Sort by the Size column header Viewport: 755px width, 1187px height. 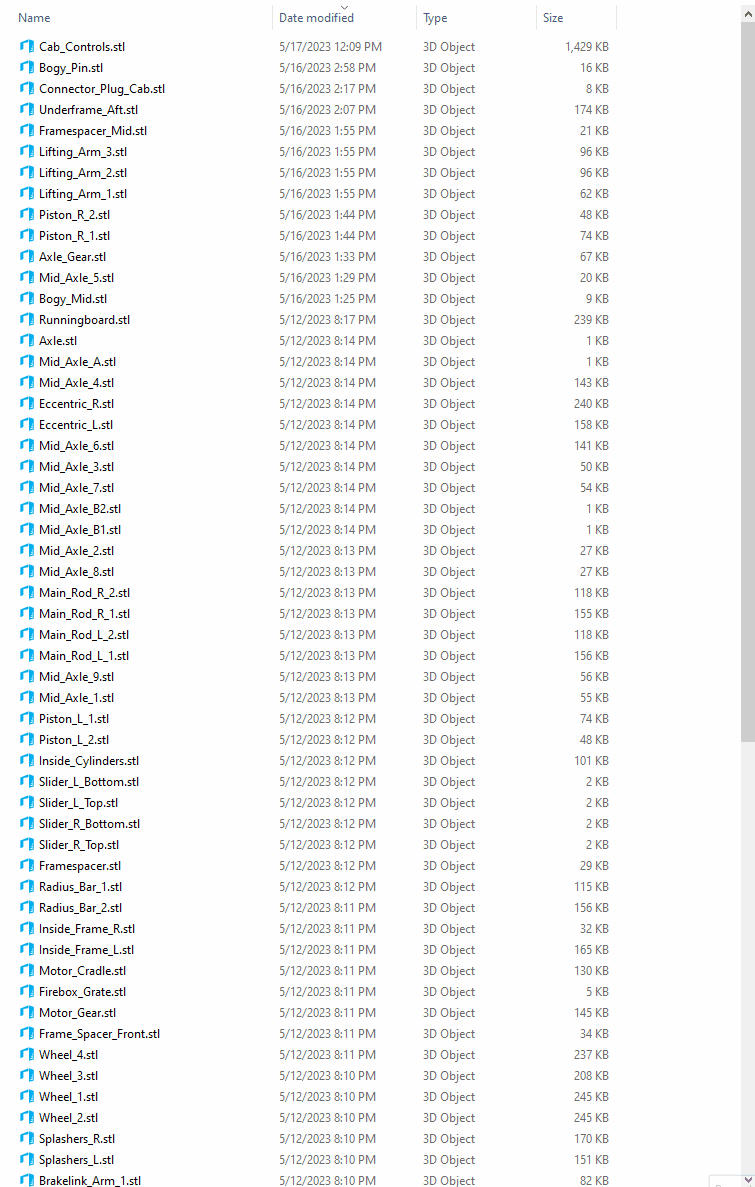(553, 17)
